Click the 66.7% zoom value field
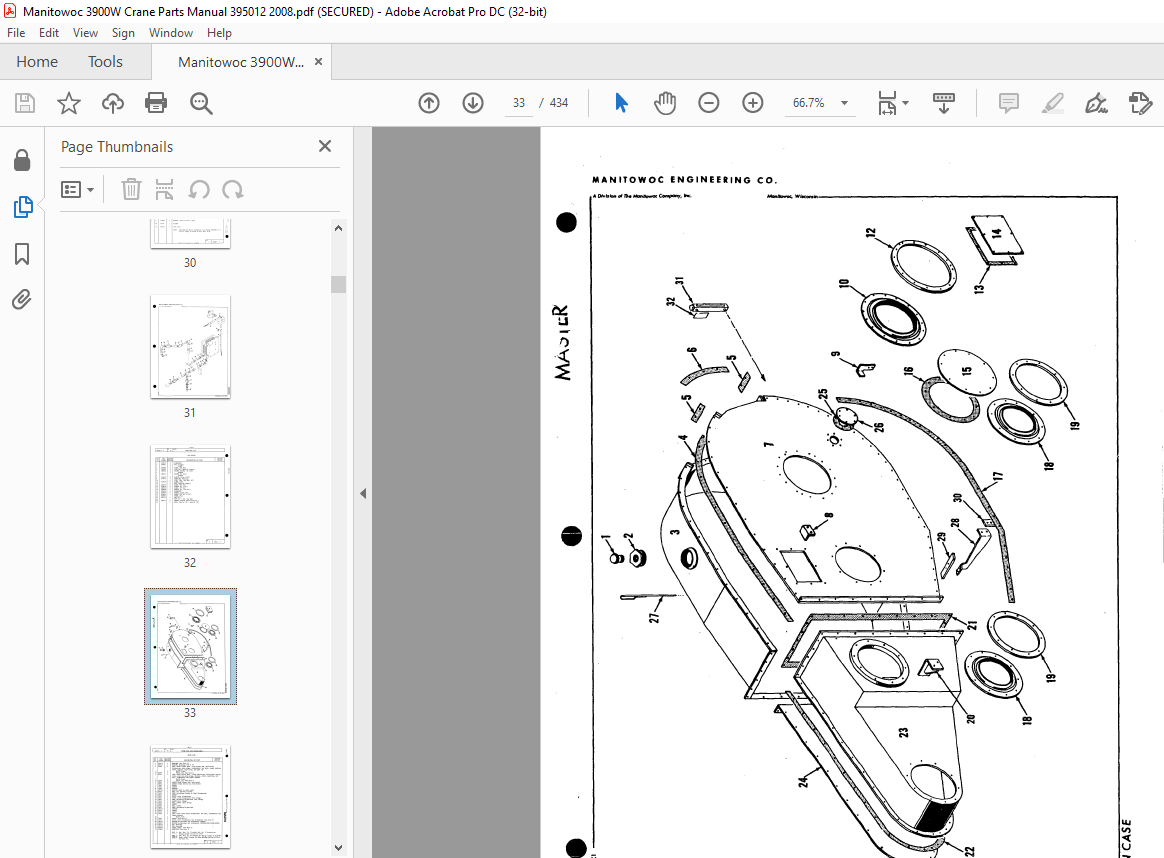Screen dimensions: 1164x858 coord(808,103)
